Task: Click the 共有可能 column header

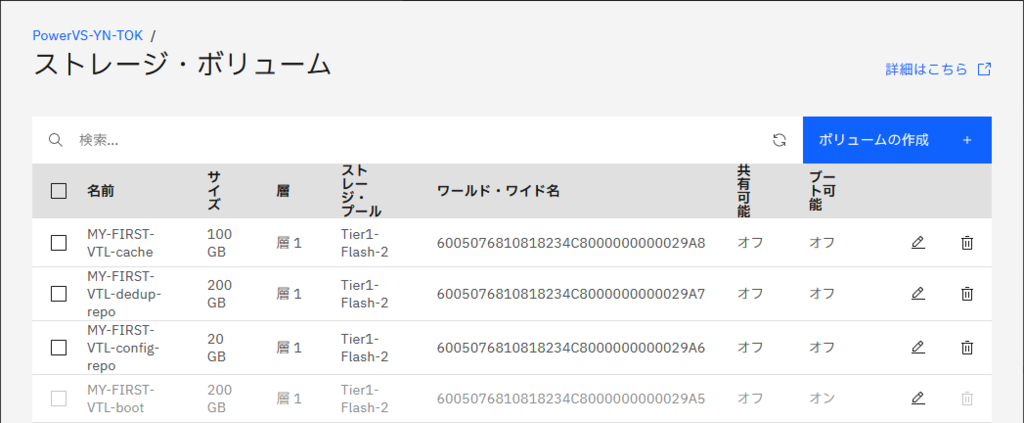Action: click(x=743, y=191)
